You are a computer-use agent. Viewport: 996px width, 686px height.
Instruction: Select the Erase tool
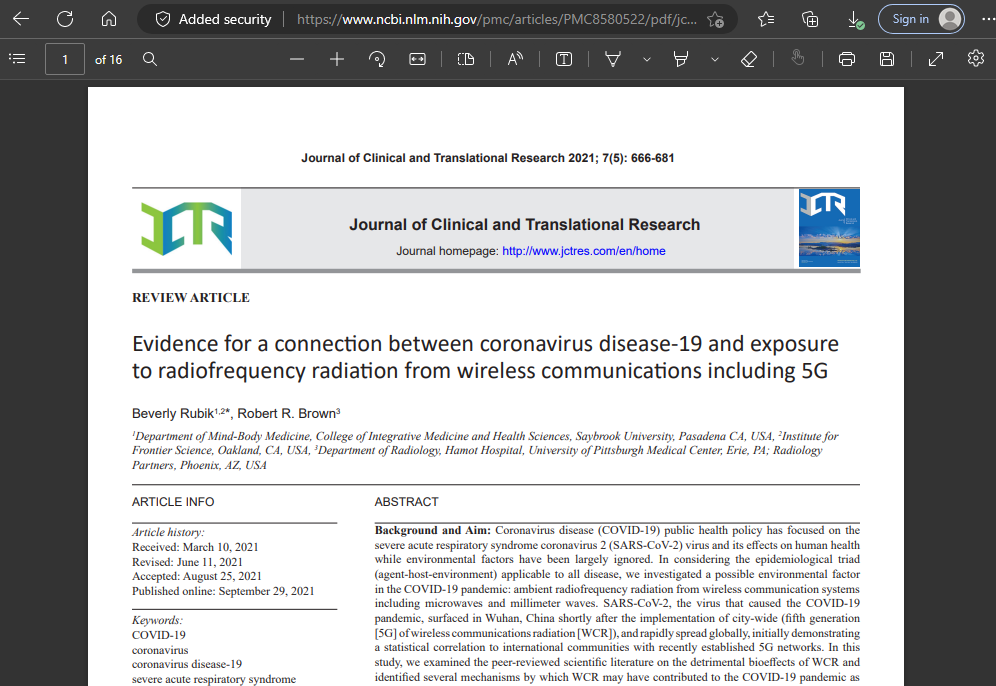pyautogui.click(x=749, y=59)
